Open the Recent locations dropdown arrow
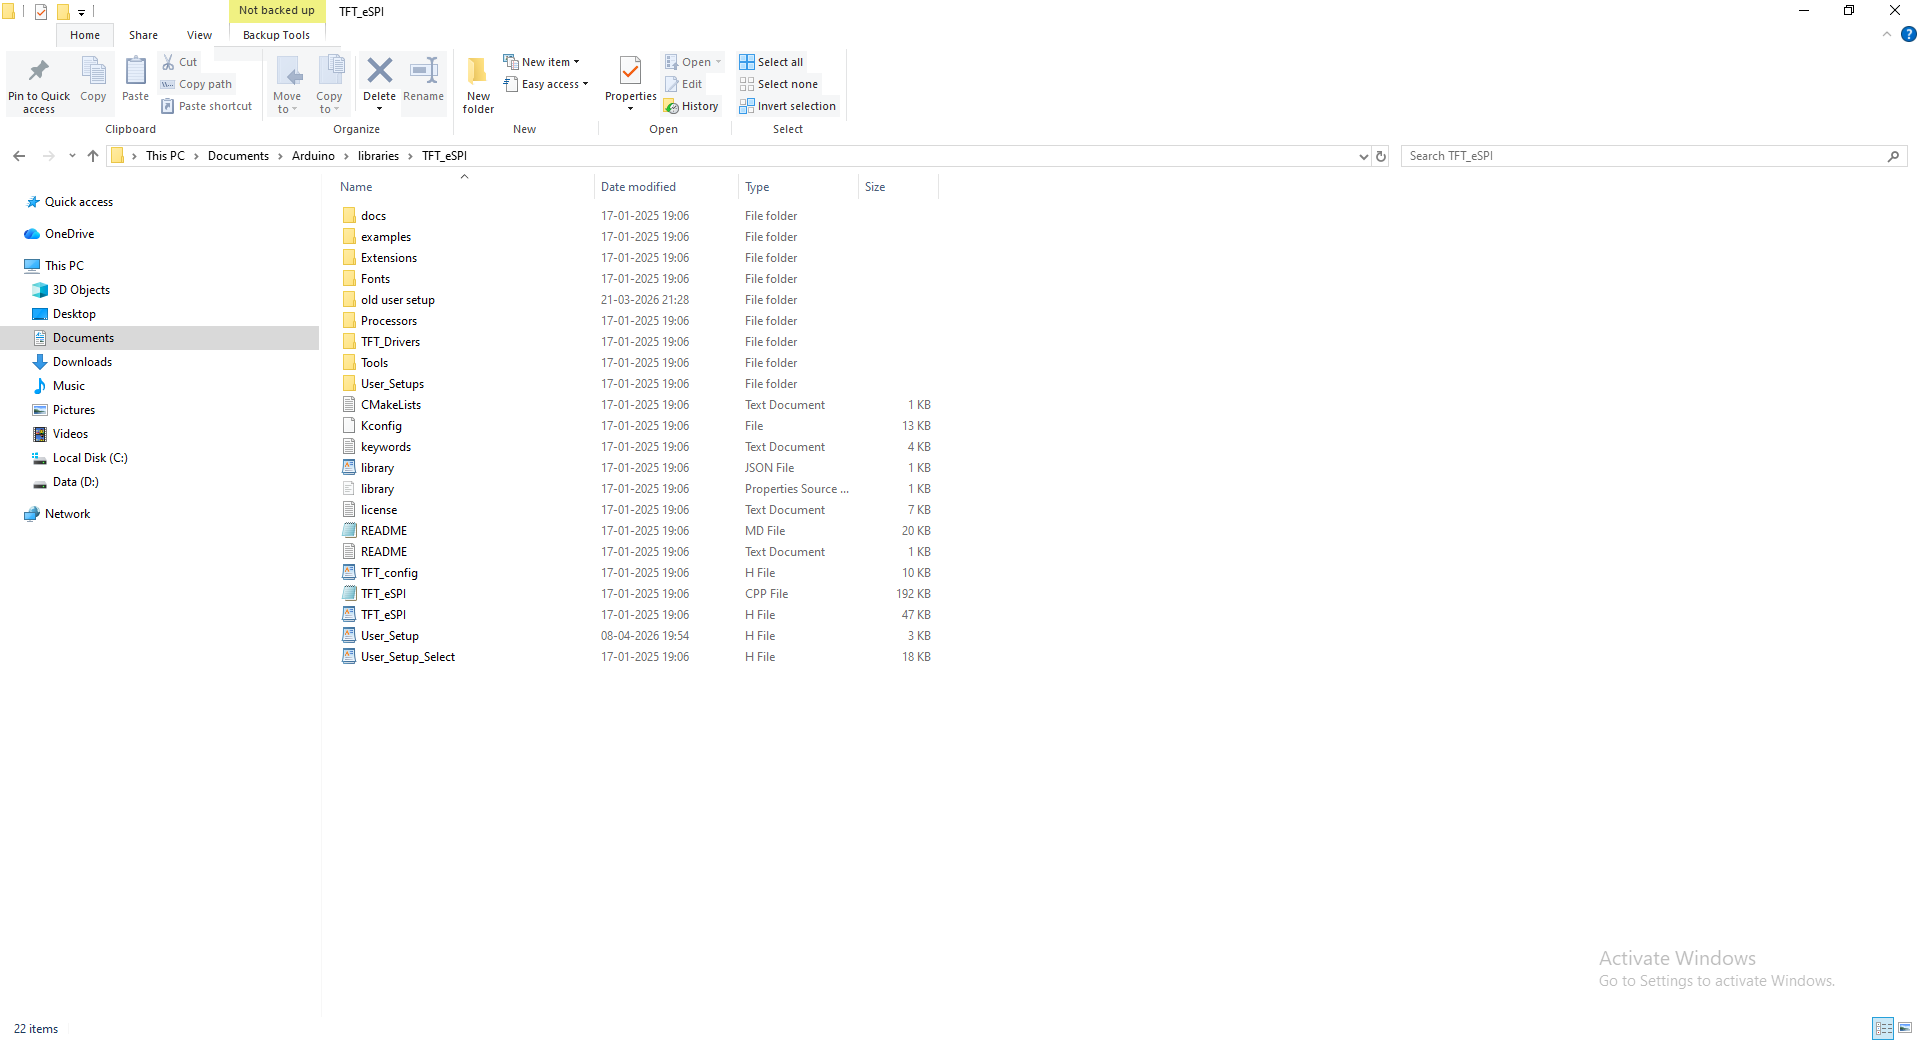The height and width of the screenshot is (1040, 1920). (72, 156)
